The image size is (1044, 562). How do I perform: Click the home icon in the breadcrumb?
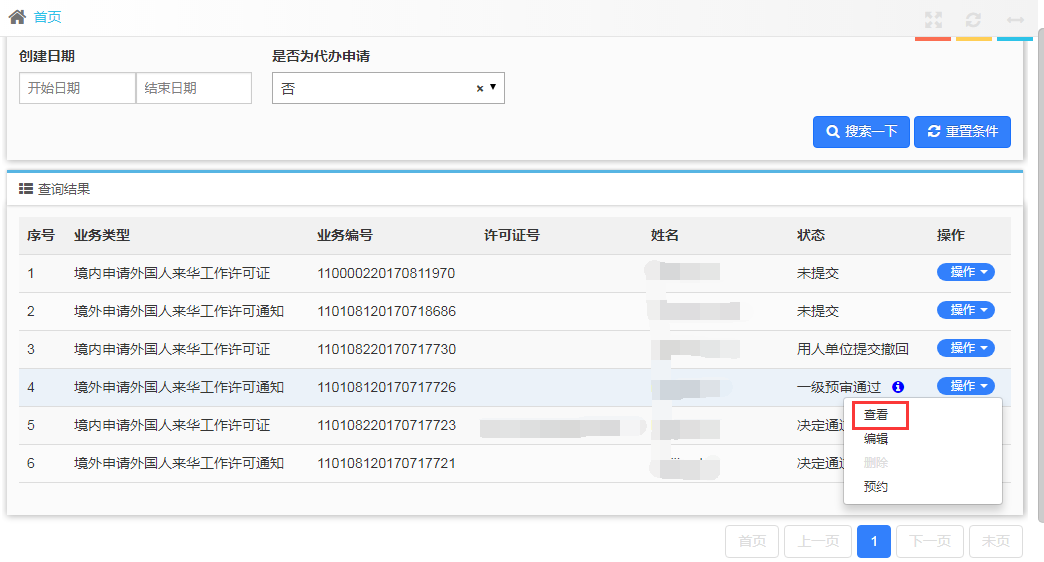click(17, 17)
